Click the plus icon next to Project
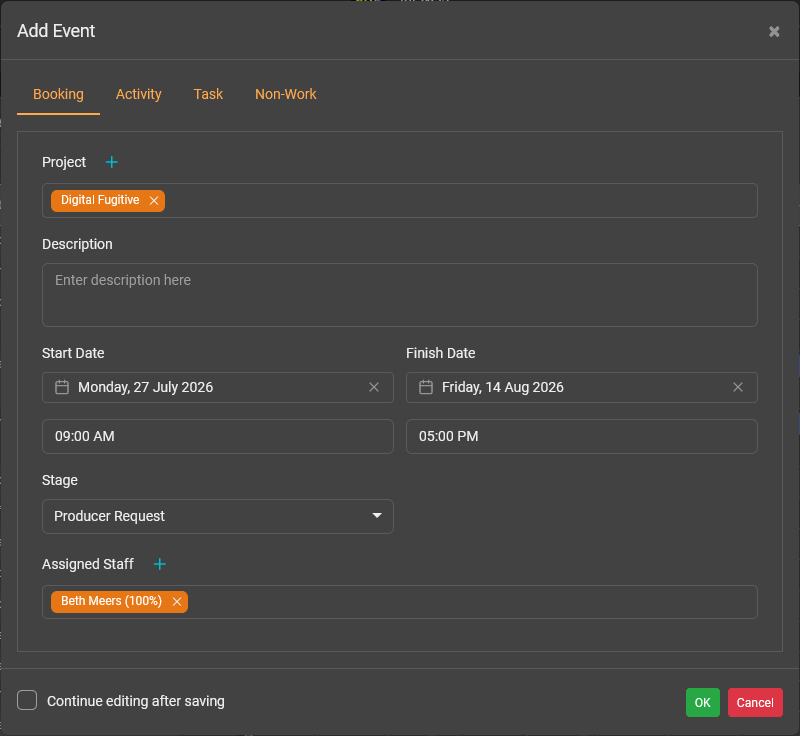800x736 pixels. tap(112, 162)
